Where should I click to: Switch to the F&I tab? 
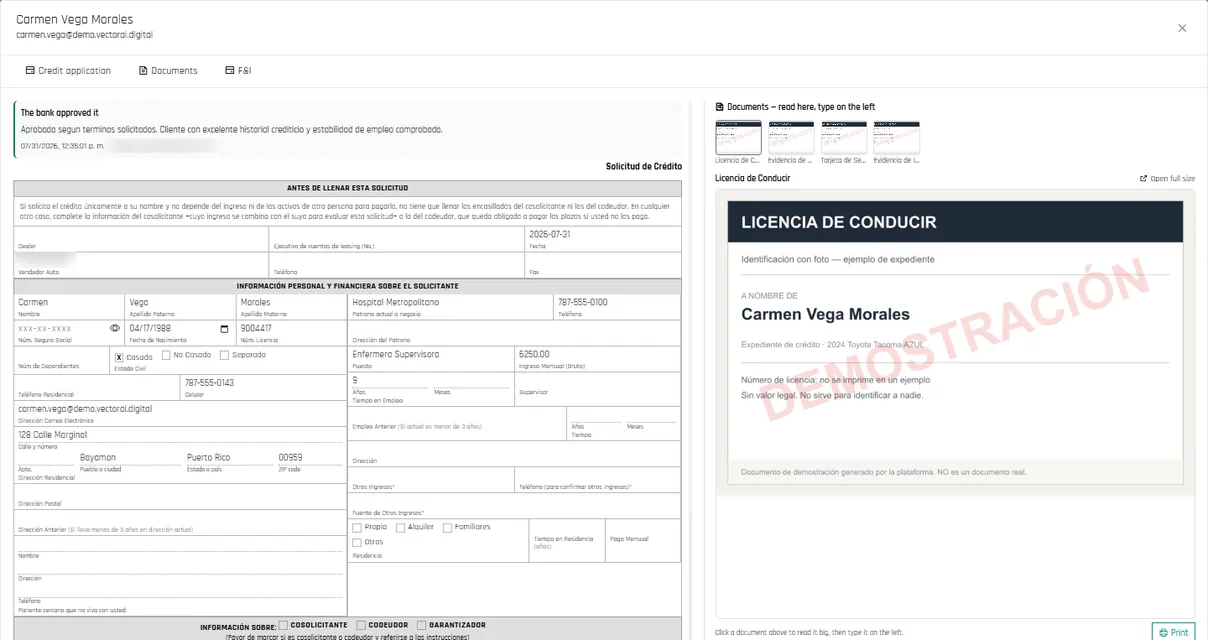click(238, 71)
